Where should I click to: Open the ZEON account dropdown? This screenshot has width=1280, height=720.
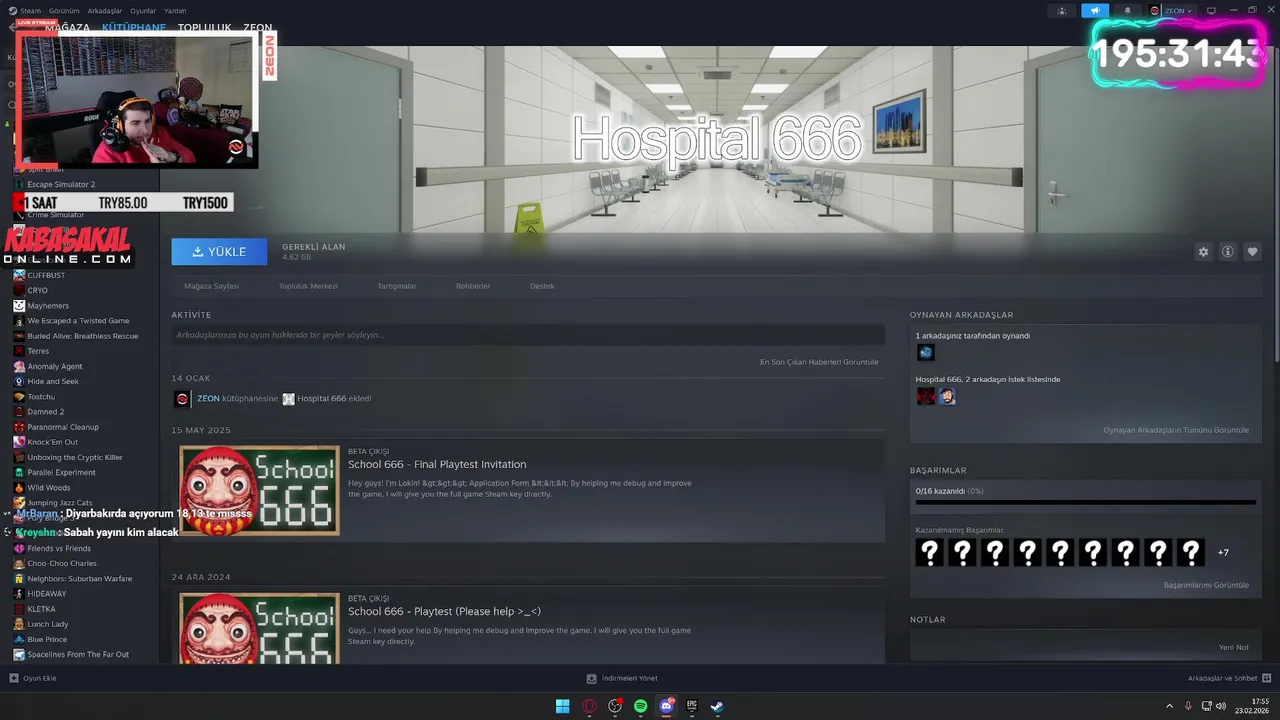pos(1171,10)
